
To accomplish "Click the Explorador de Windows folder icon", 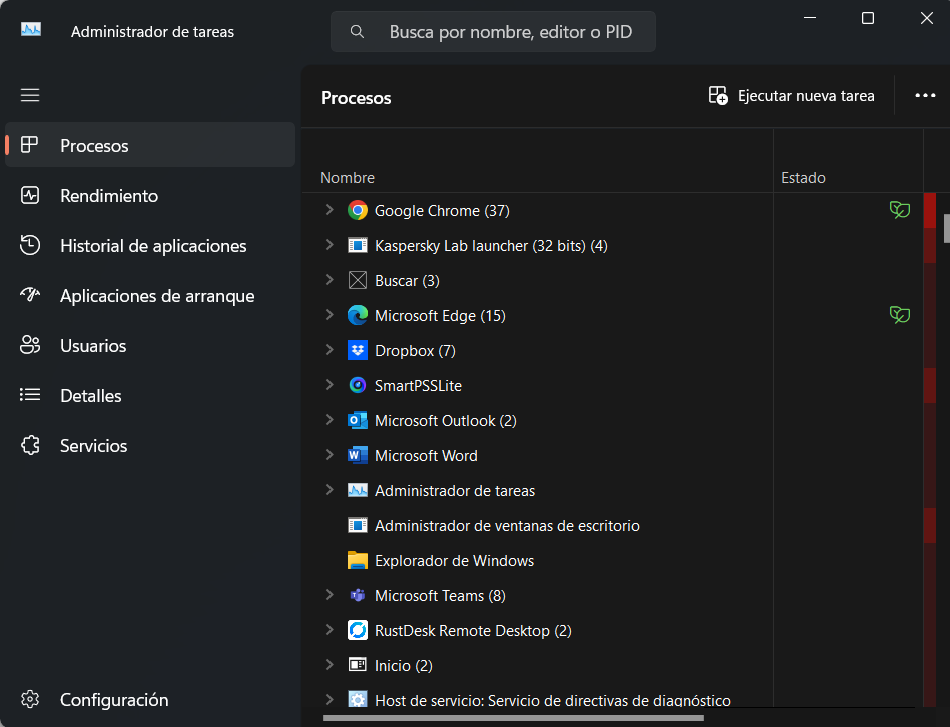I will coord(357,560).
